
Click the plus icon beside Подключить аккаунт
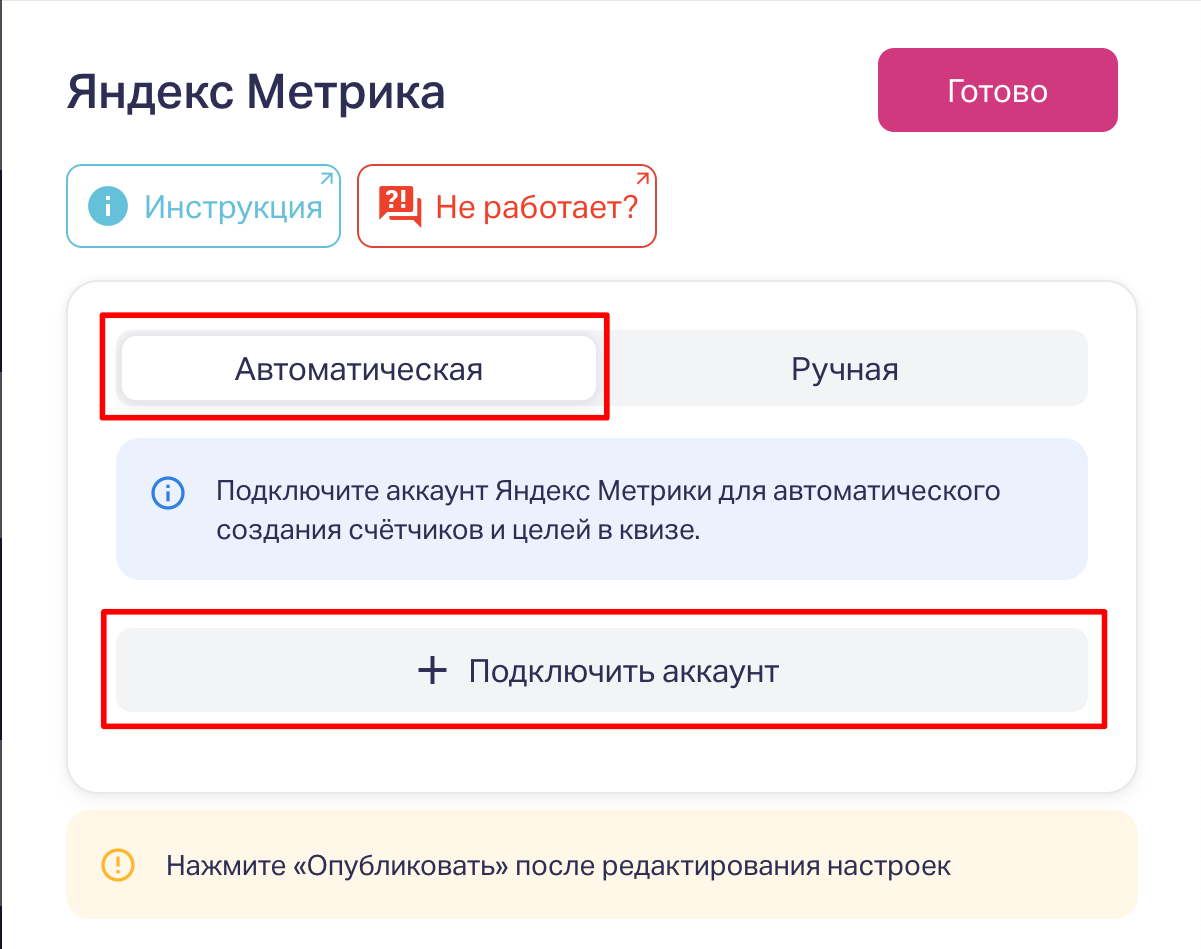pos(432,670)
